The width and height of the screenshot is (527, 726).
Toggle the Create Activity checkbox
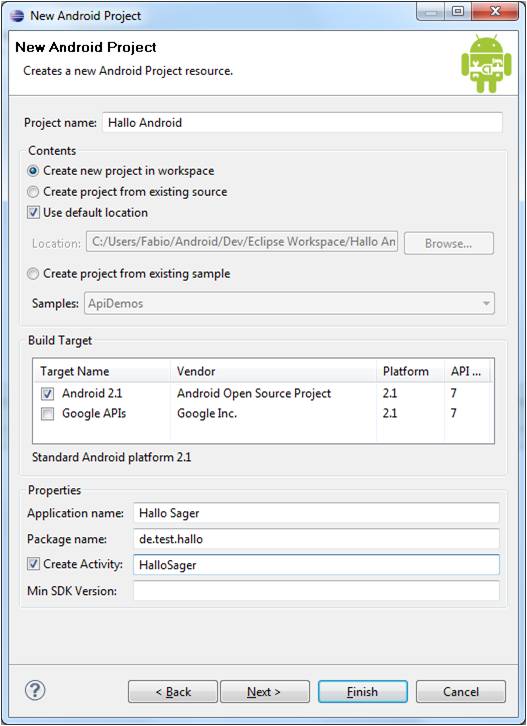coord(33,564)
